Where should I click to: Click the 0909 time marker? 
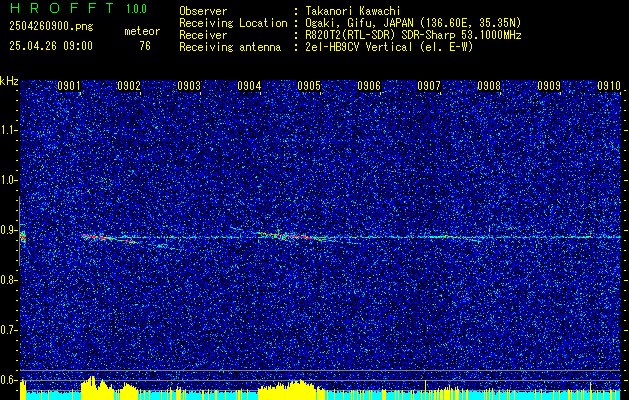pos(549,86)
